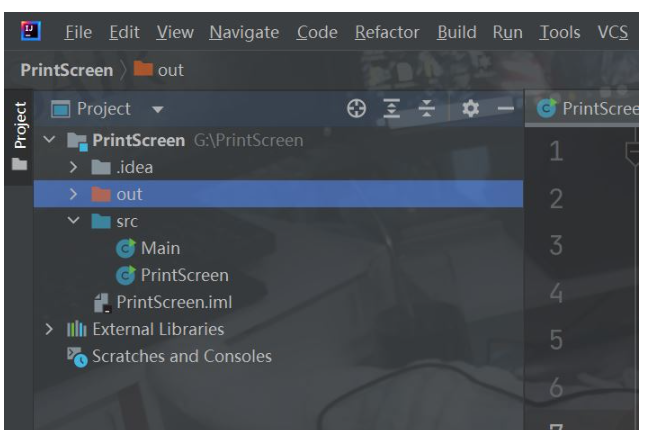Select the PrintScreen.iml file
Viewport: 651px width, 430px height.
click(174, 302)
